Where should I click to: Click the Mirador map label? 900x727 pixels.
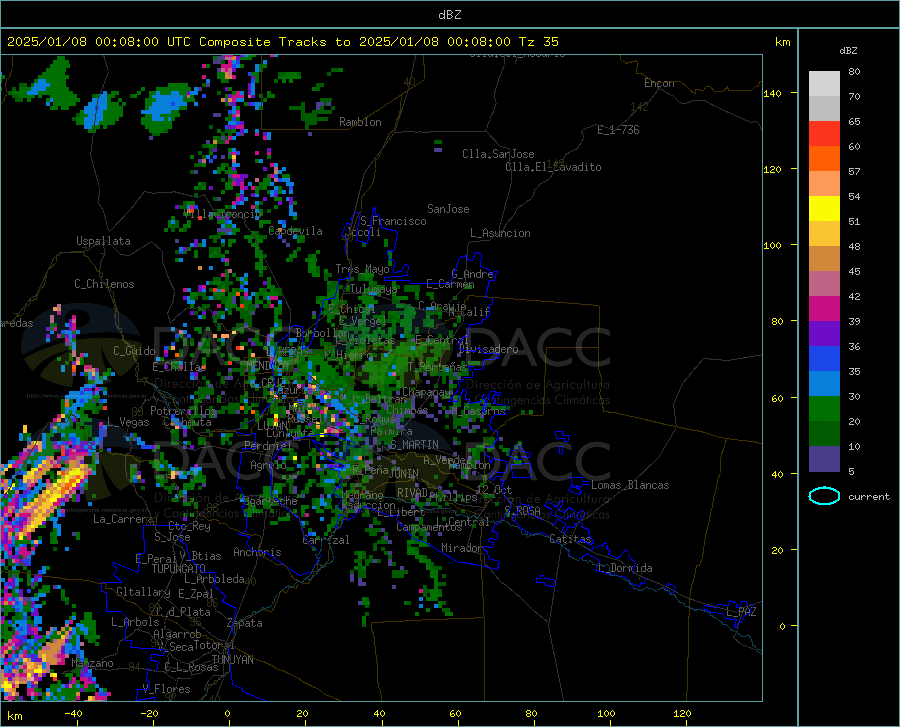coord(462,548)
